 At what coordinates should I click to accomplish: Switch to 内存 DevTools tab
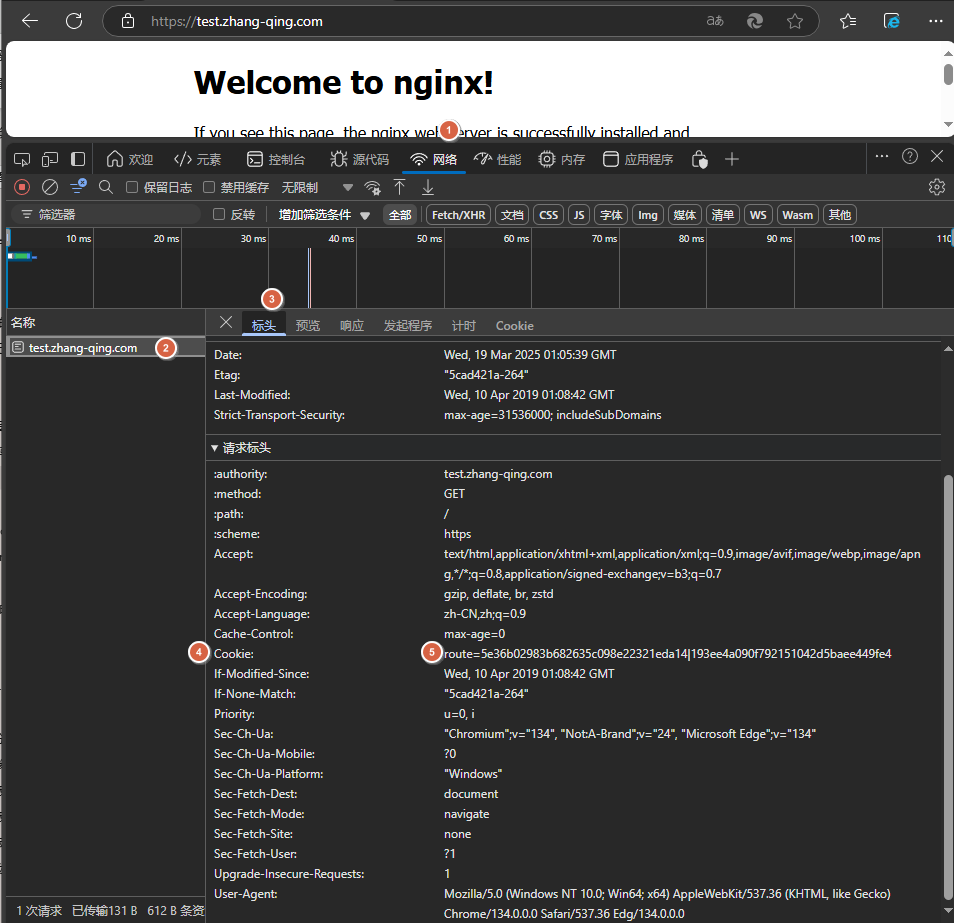point(562,159)
